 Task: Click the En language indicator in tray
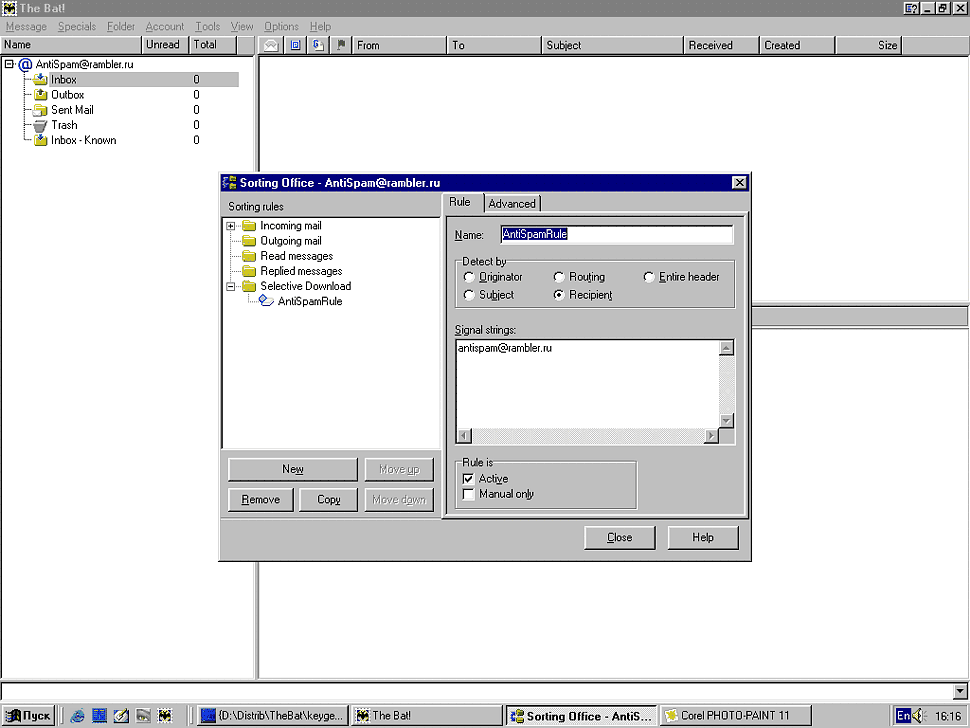(x=903, y=716)
